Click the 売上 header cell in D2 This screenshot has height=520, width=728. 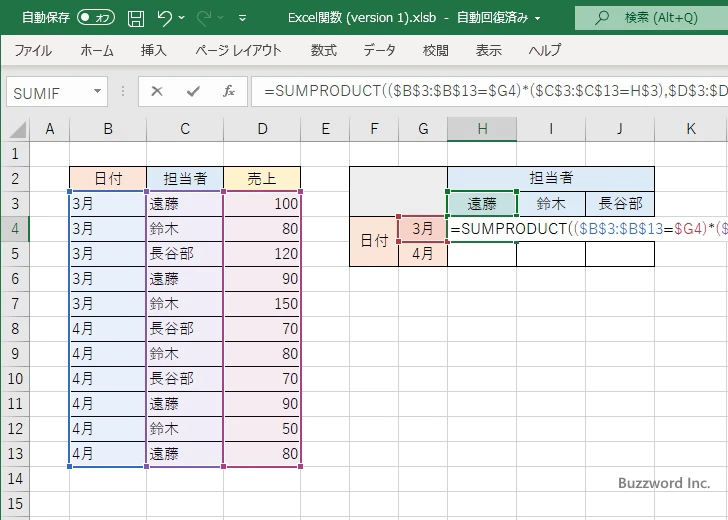click(262, 179)
